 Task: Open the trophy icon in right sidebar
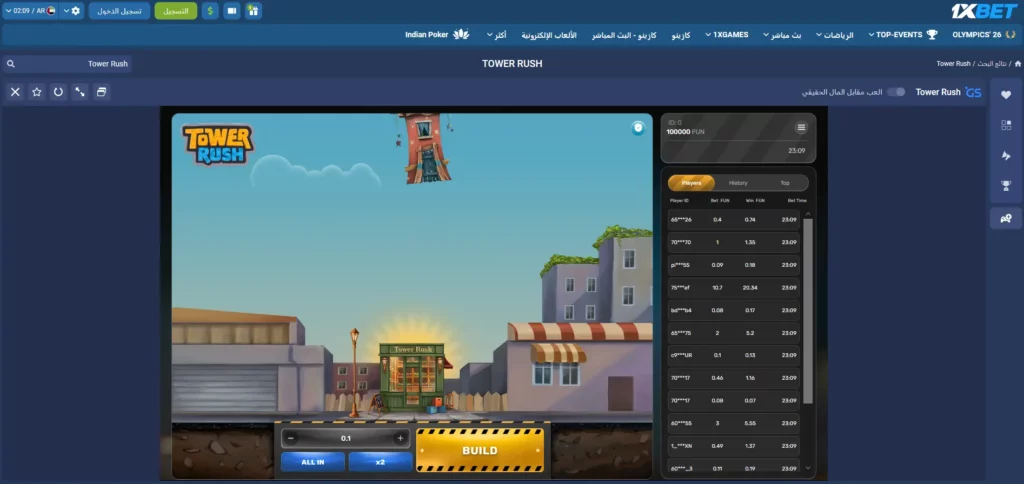(x=1006, y=186)
